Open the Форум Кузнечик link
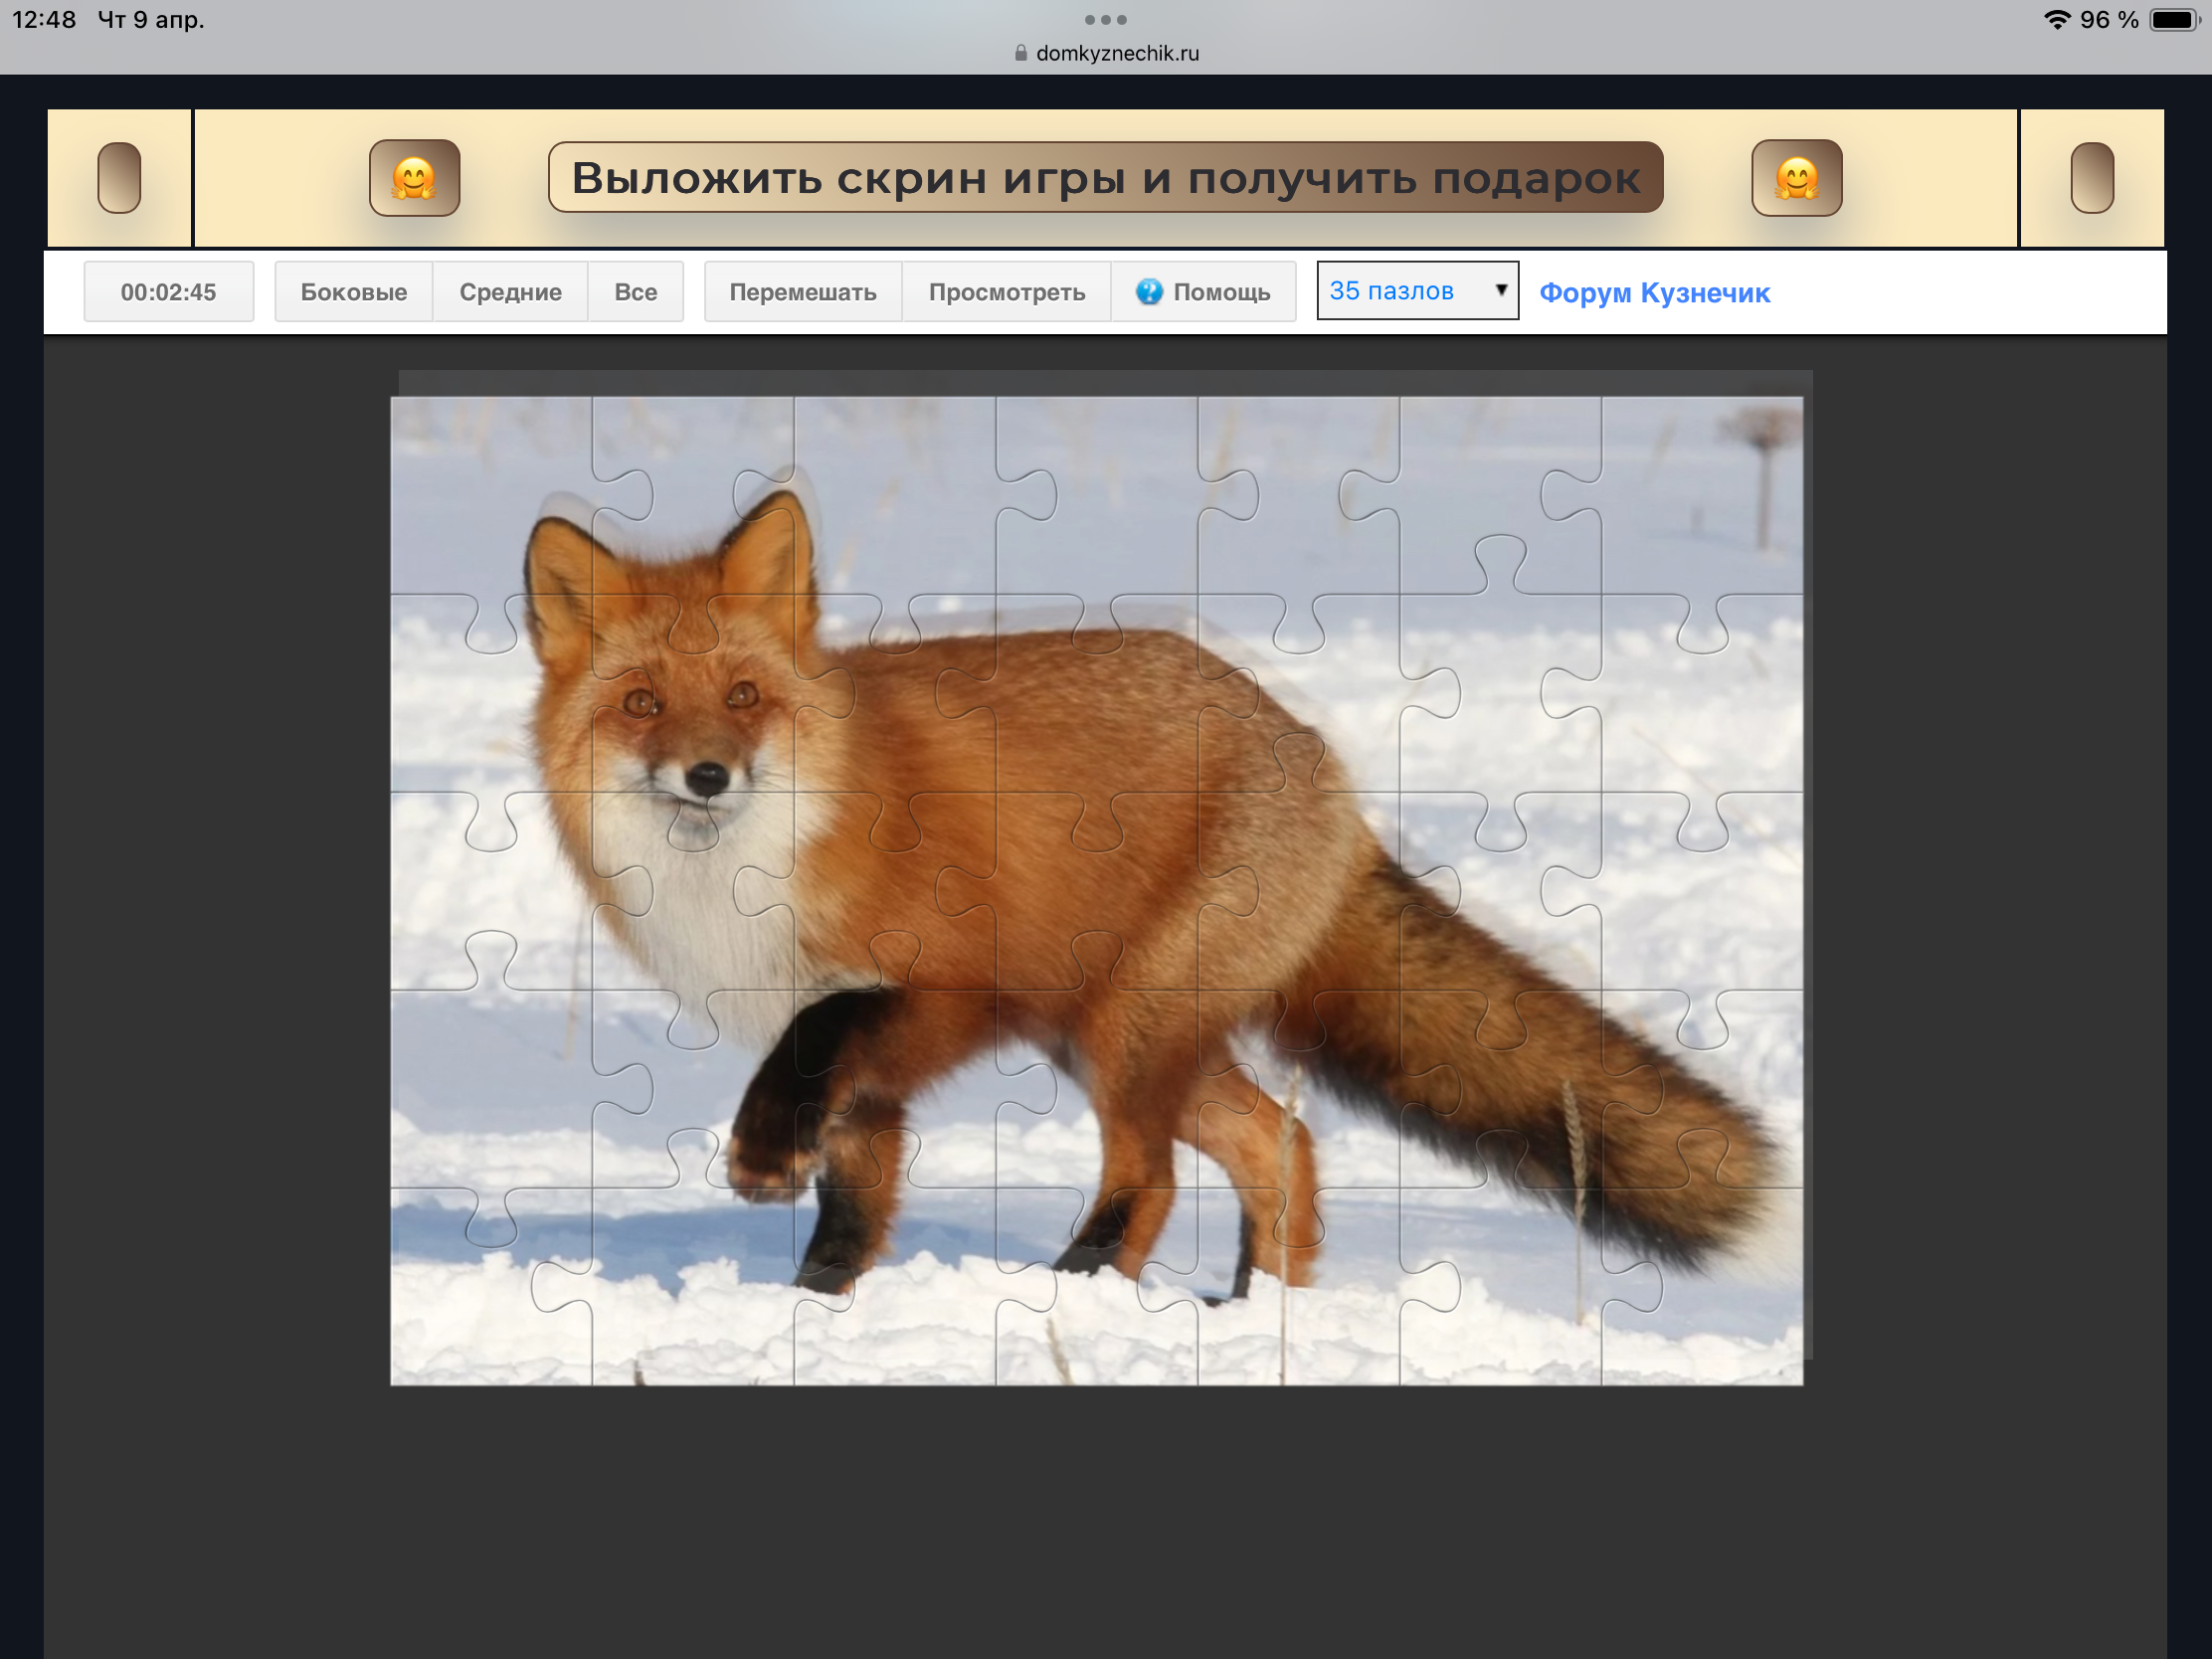Screen dimensions: 2212x1659 (1654, 293)
